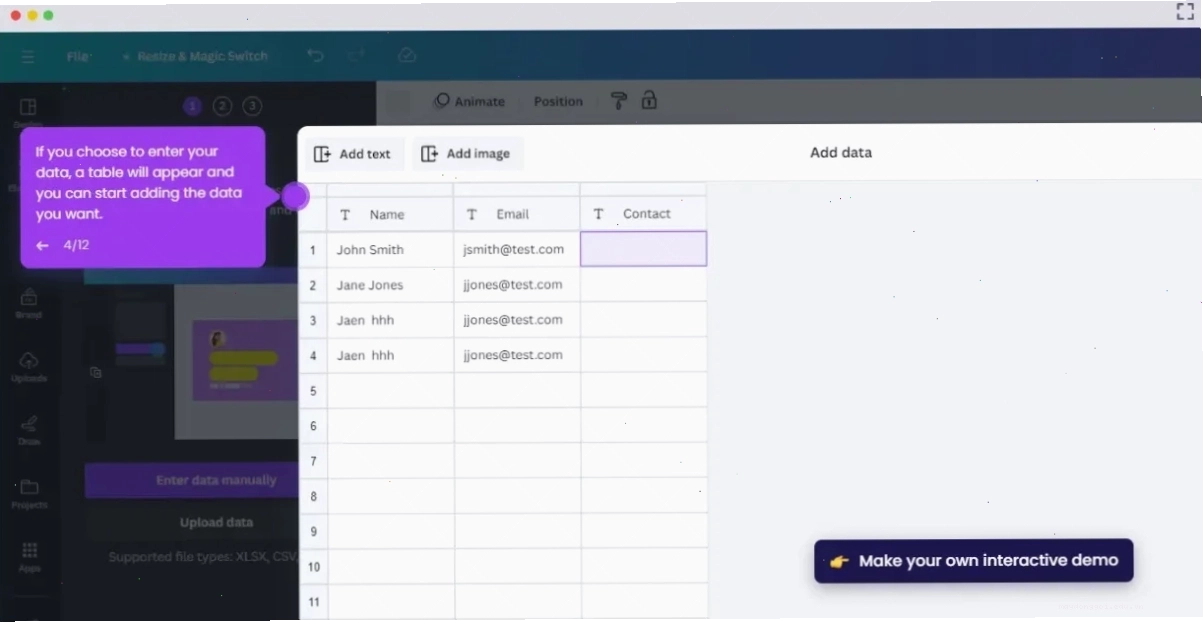Viewport: 1203px width, 623px height.
Task: Open the Uploads panel in sidebar
Action: coord(28,366)
